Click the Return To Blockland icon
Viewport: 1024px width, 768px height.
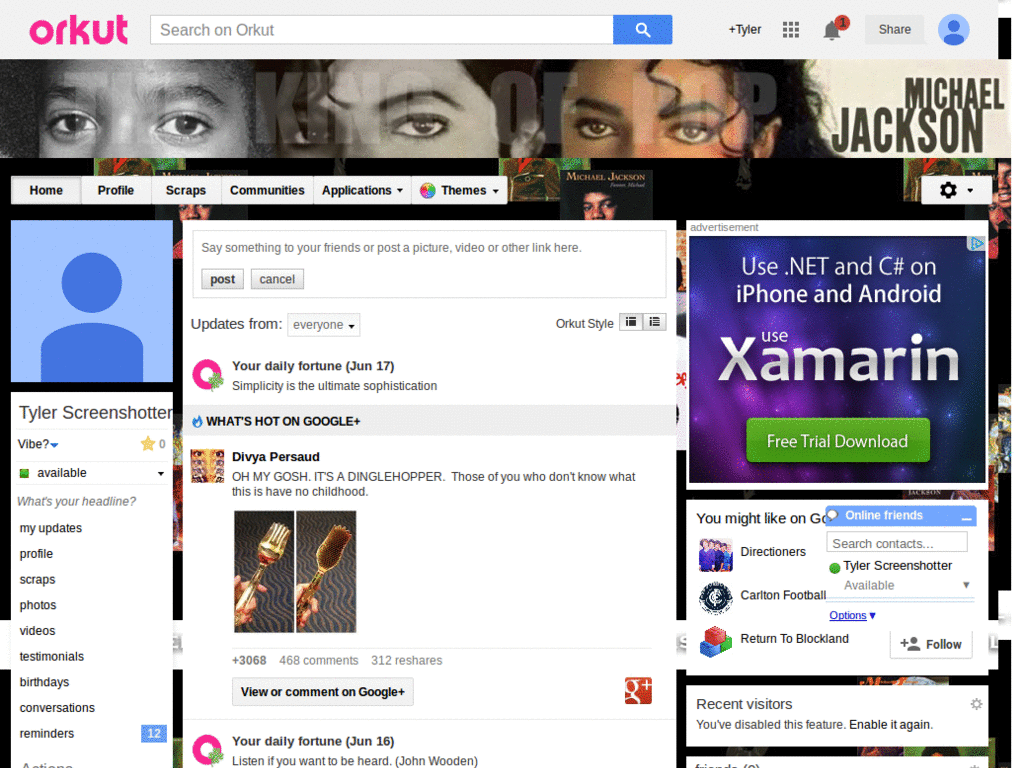[x=716, y=641]
